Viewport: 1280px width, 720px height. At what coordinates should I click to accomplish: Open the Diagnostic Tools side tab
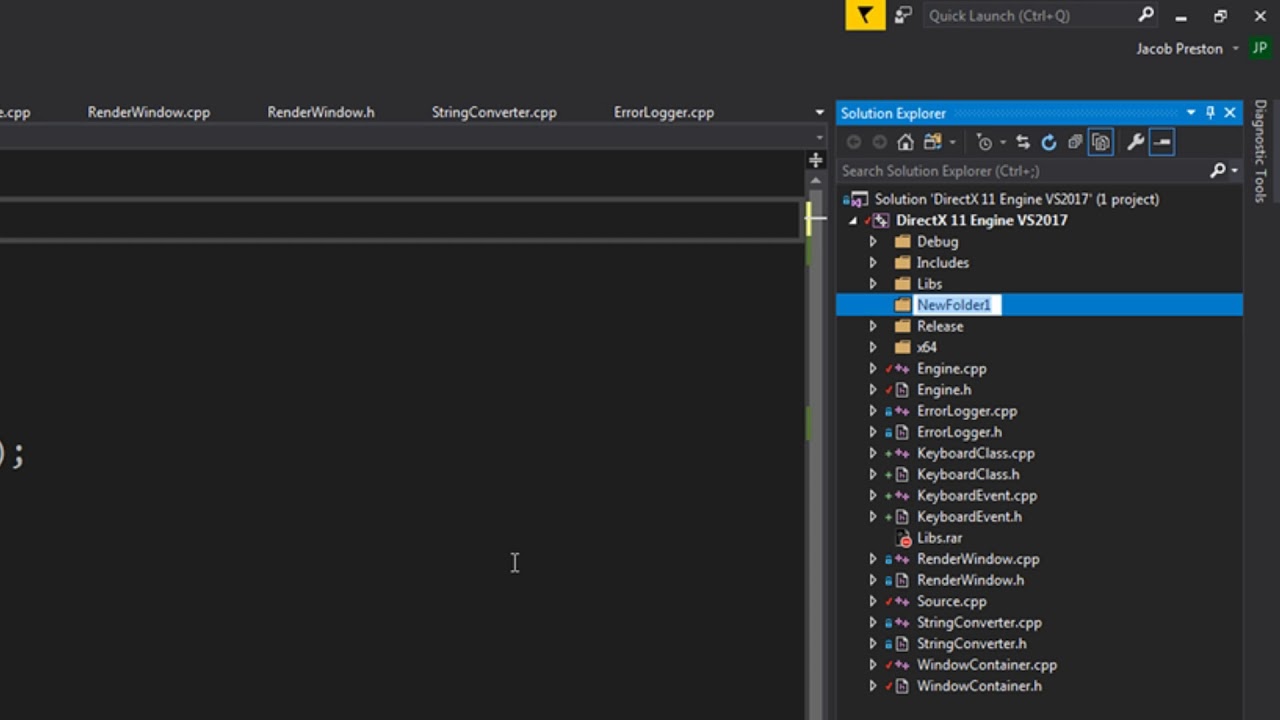tap(1261, 151)
